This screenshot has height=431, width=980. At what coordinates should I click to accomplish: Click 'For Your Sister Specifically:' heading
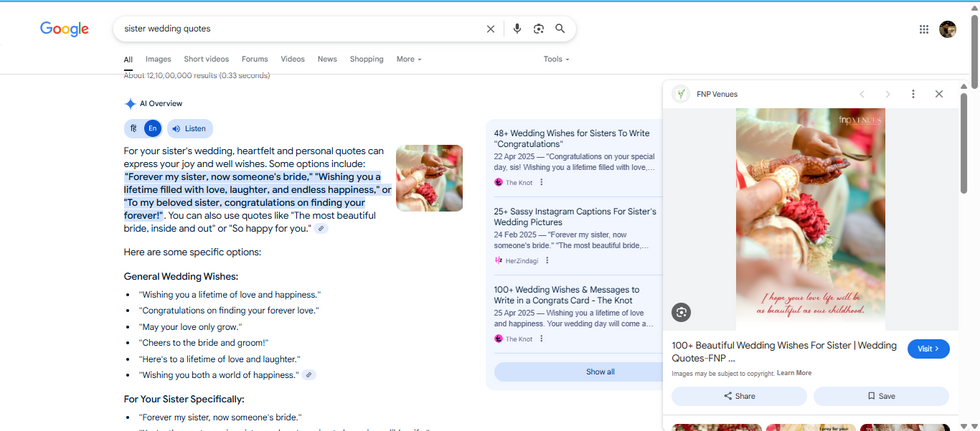[184, 399]
